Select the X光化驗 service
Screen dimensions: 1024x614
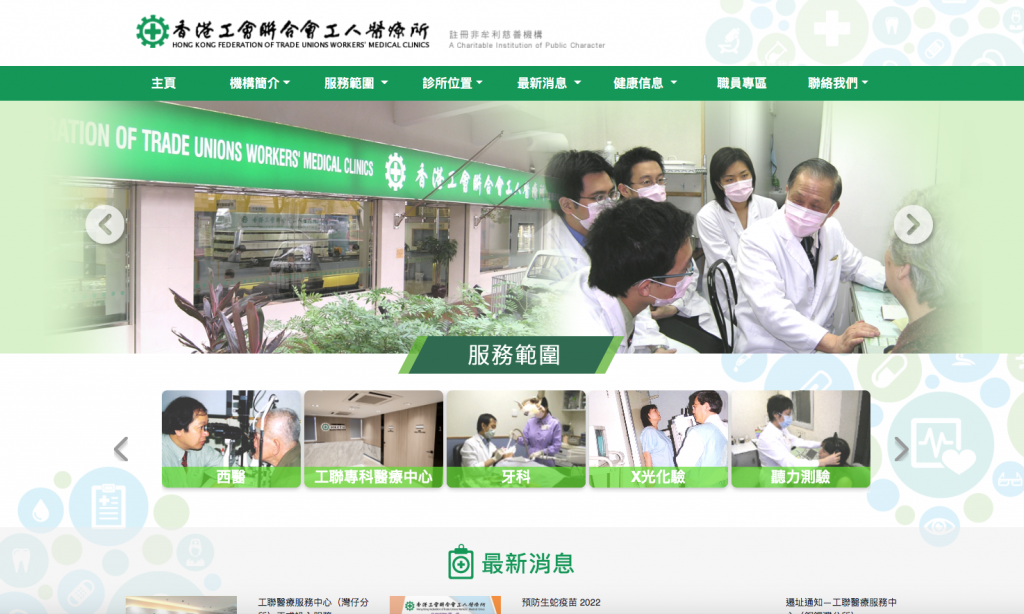[x=660, y=438]
